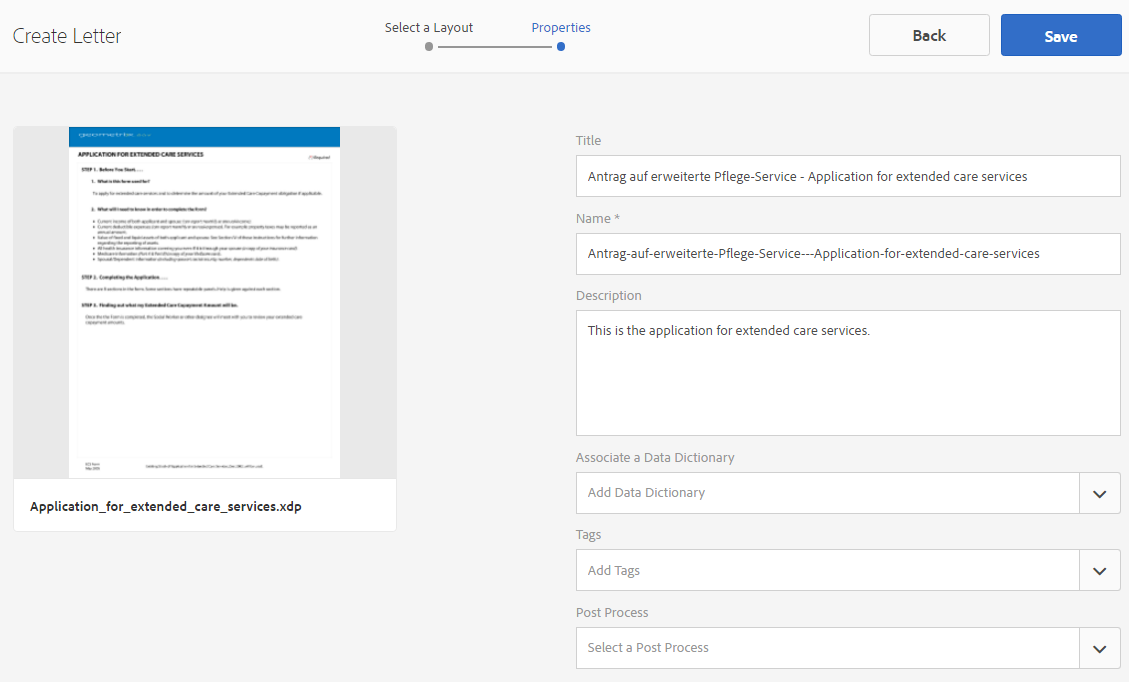Viewport: 1129px width, 682px height.
Task: Click the Select a Post Process field
Action: pyautogui.click(x=827, y=648)
